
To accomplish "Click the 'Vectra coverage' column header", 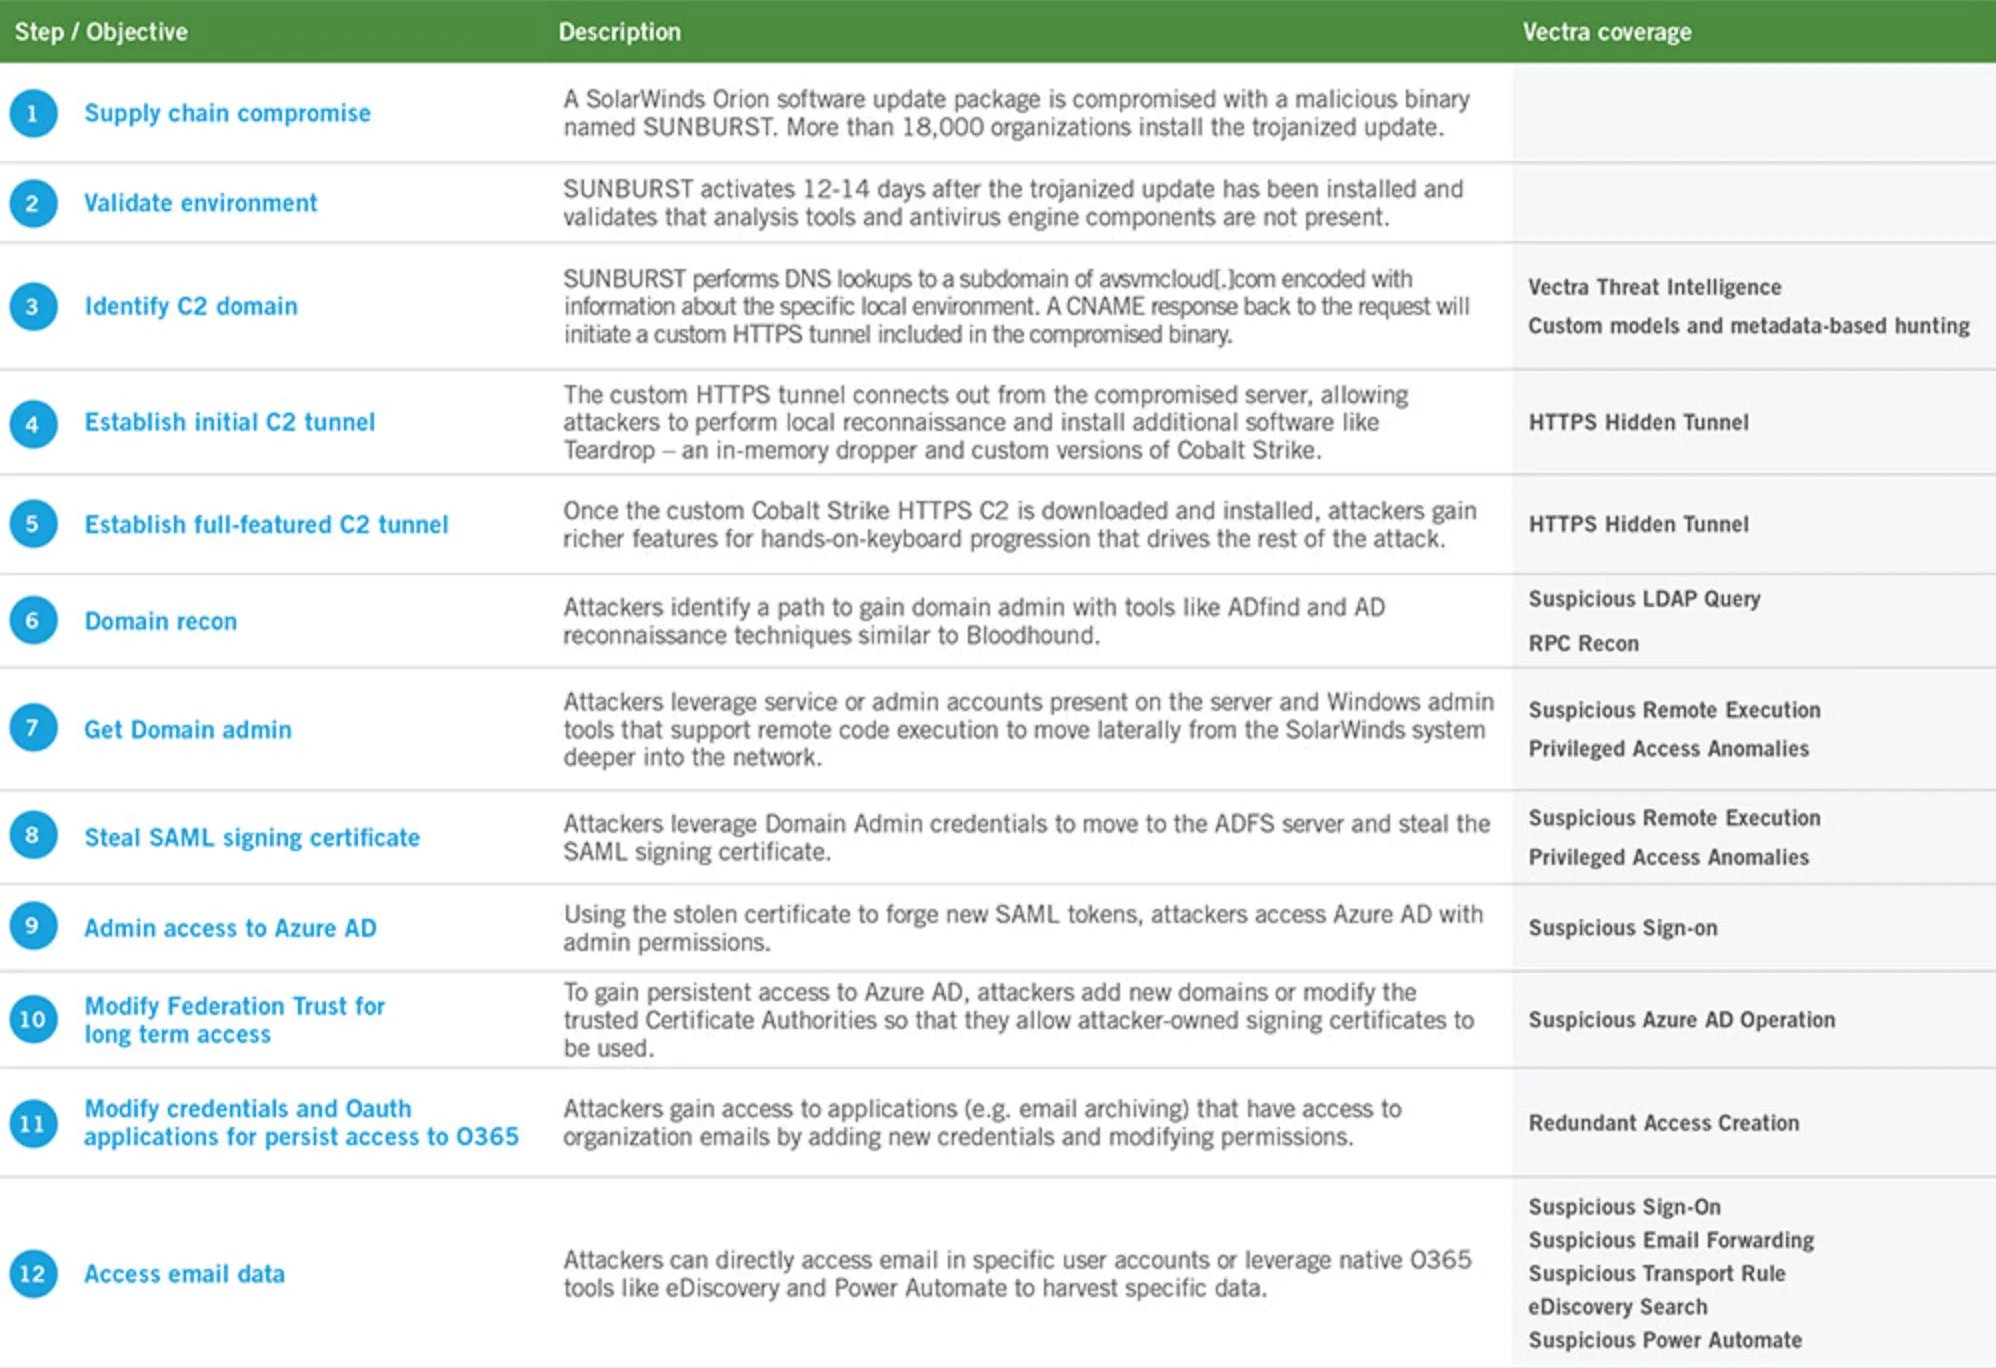I will tap(1607, 32).
